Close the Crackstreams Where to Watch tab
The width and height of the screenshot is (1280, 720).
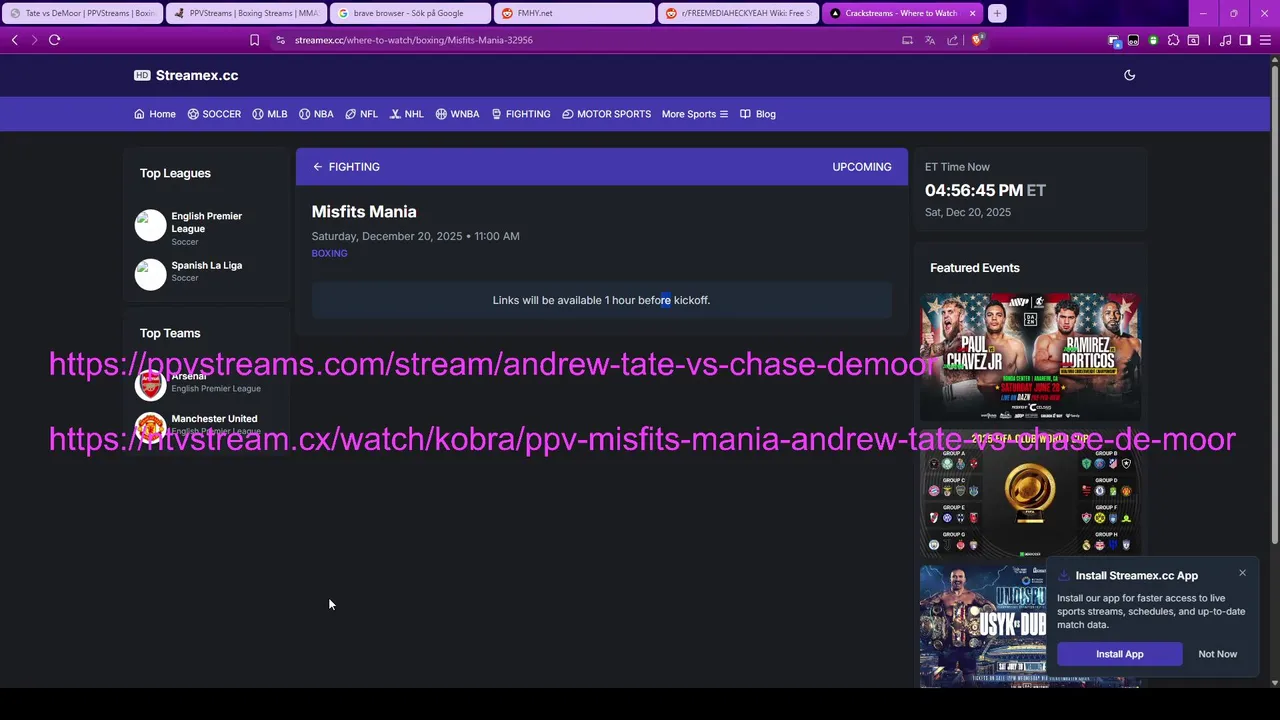click(x=970, y=13)
